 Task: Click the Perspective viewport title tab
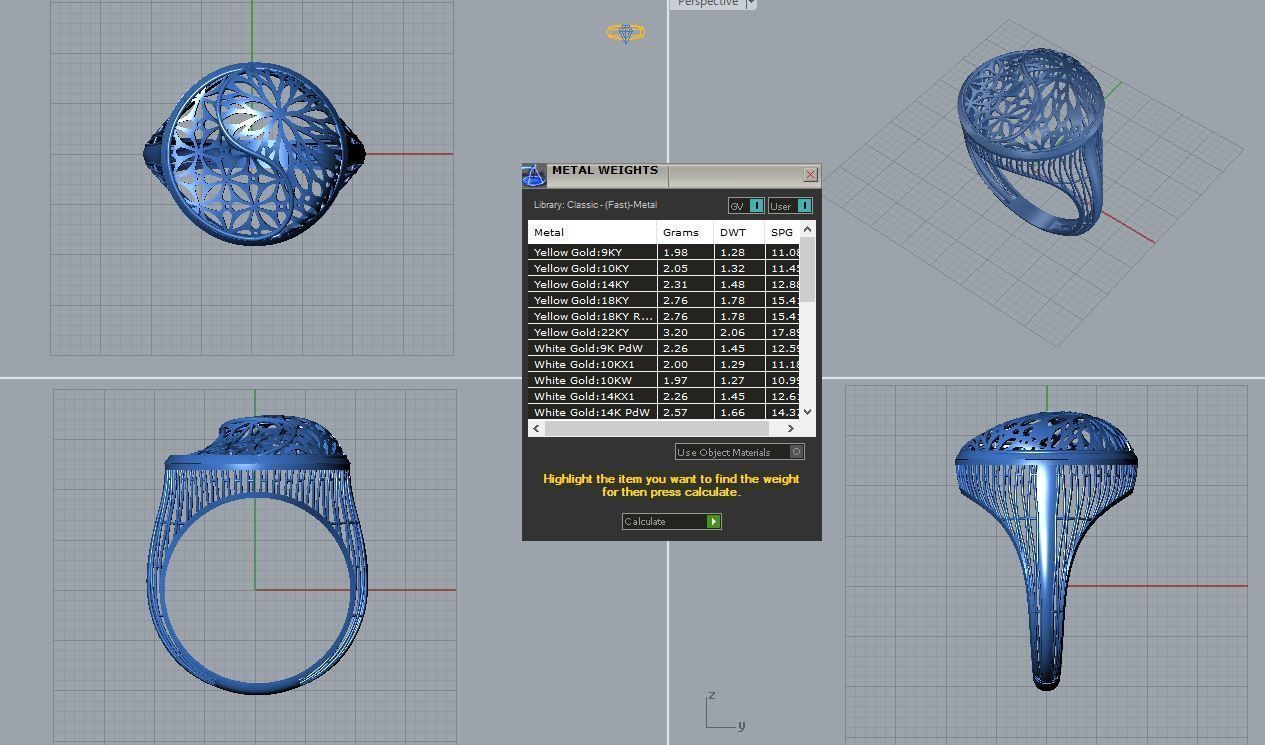click(707, 4)
